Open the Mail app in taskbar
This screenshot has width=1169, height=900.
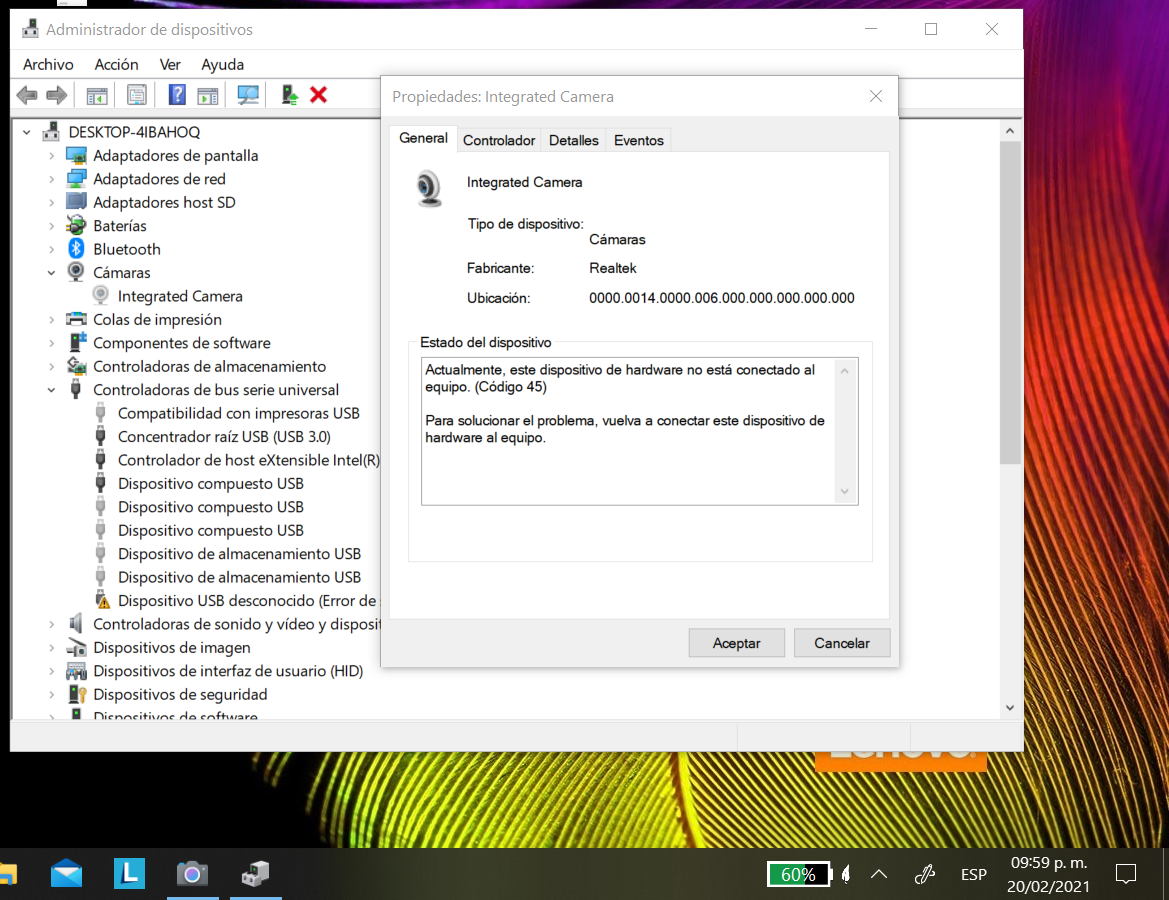[66, 873]
